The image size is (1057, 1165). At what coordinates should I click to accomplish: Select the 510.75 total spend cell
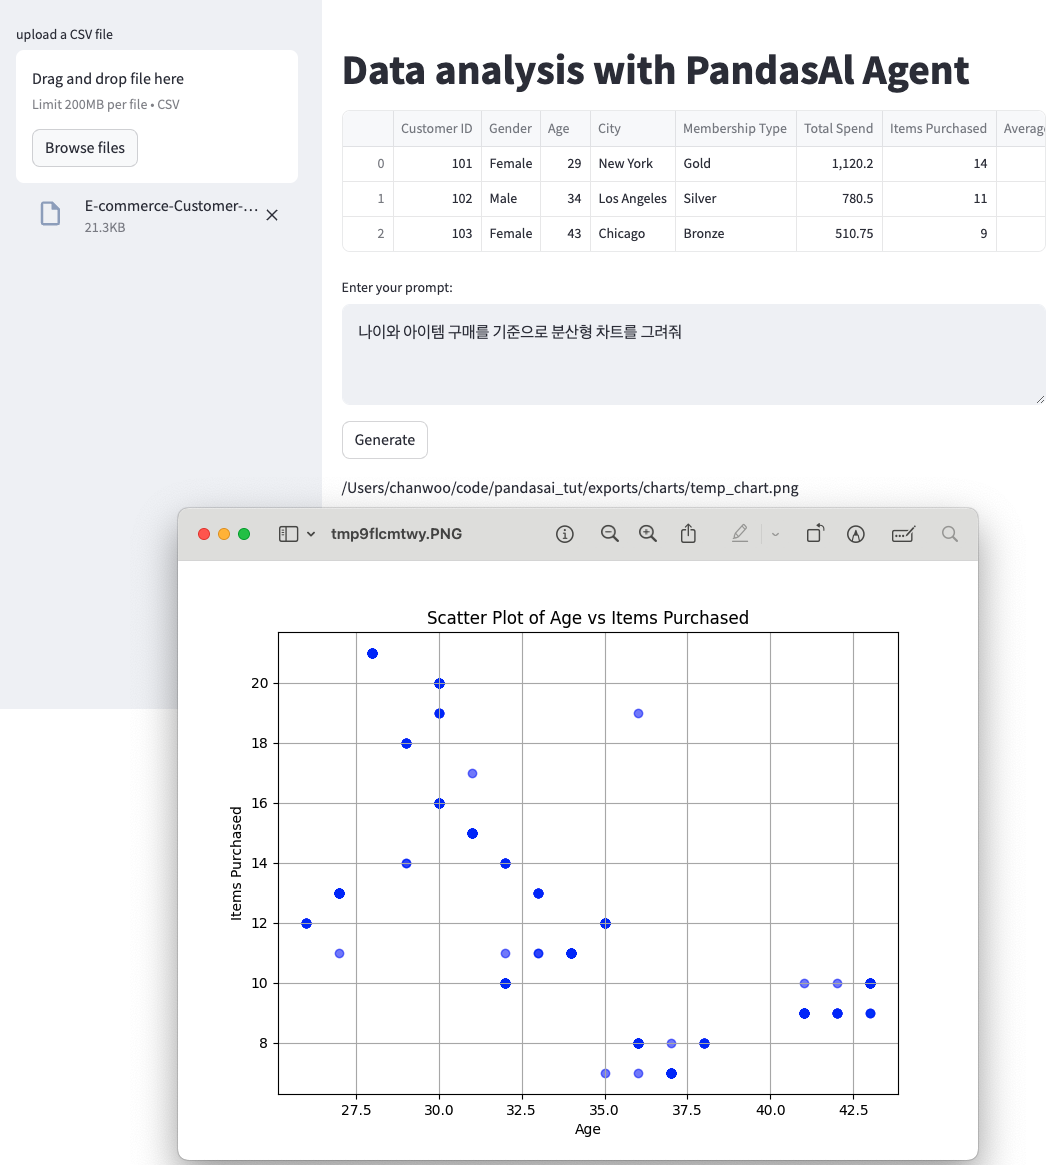click(839, 233)
